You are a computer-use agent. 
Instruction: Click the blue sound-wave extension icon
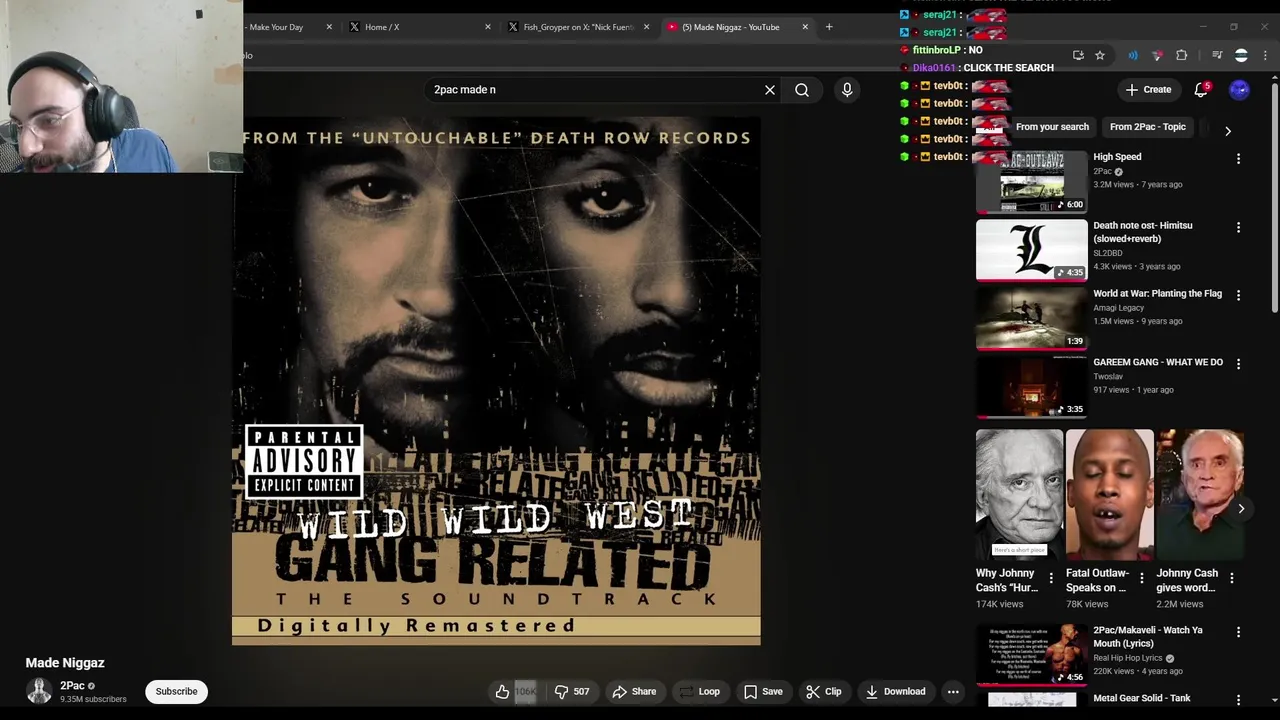pyautogui.click(x=1133, y=56)
